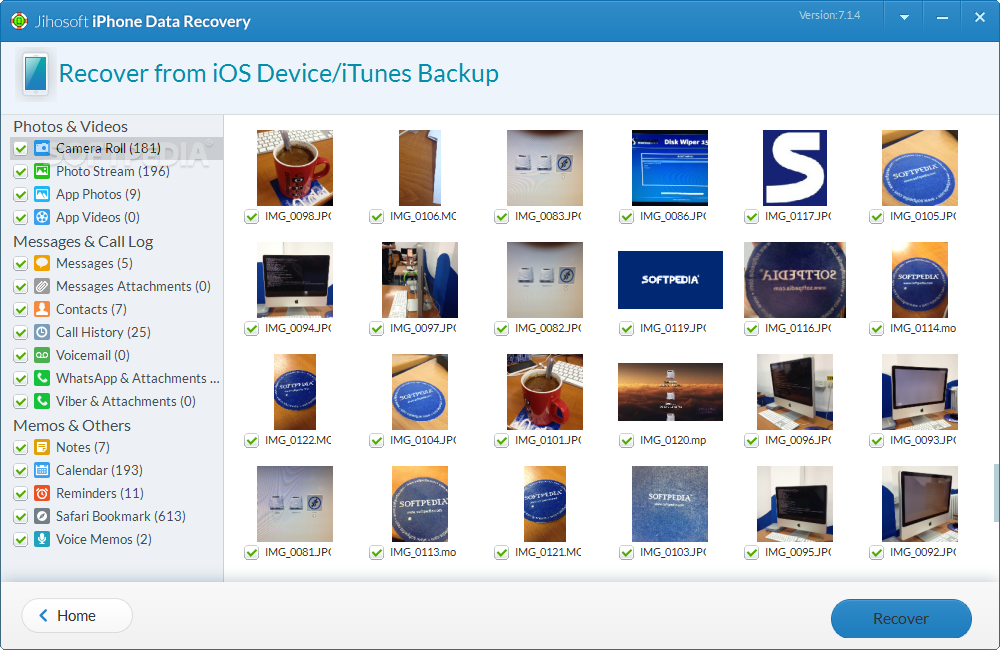Uncheck the Camera Roll checkbox
1000x650 pixels.
click(20, 149)
